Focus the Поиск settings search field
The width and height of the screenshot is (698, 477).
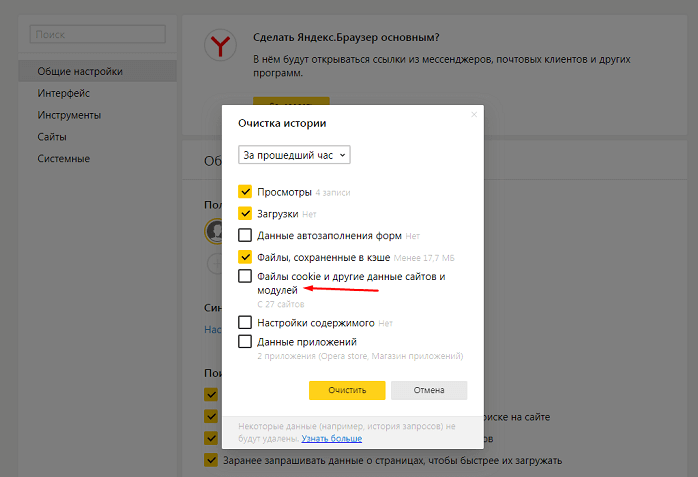pos(97,34)
